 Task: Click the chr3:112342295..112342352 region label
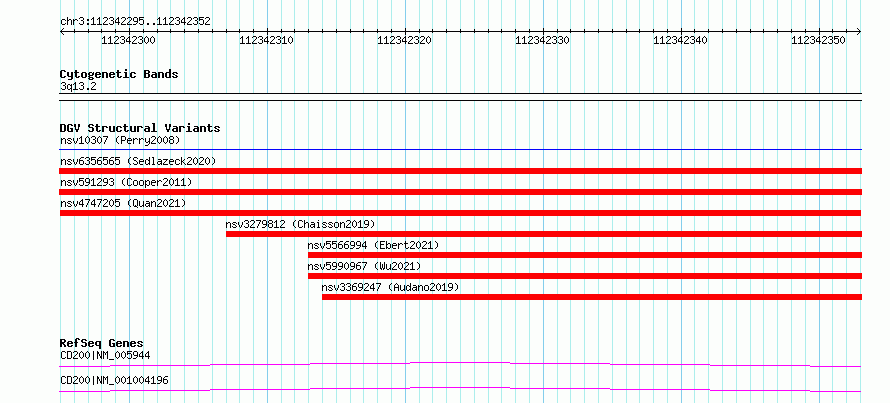click(x=135, y=22)
